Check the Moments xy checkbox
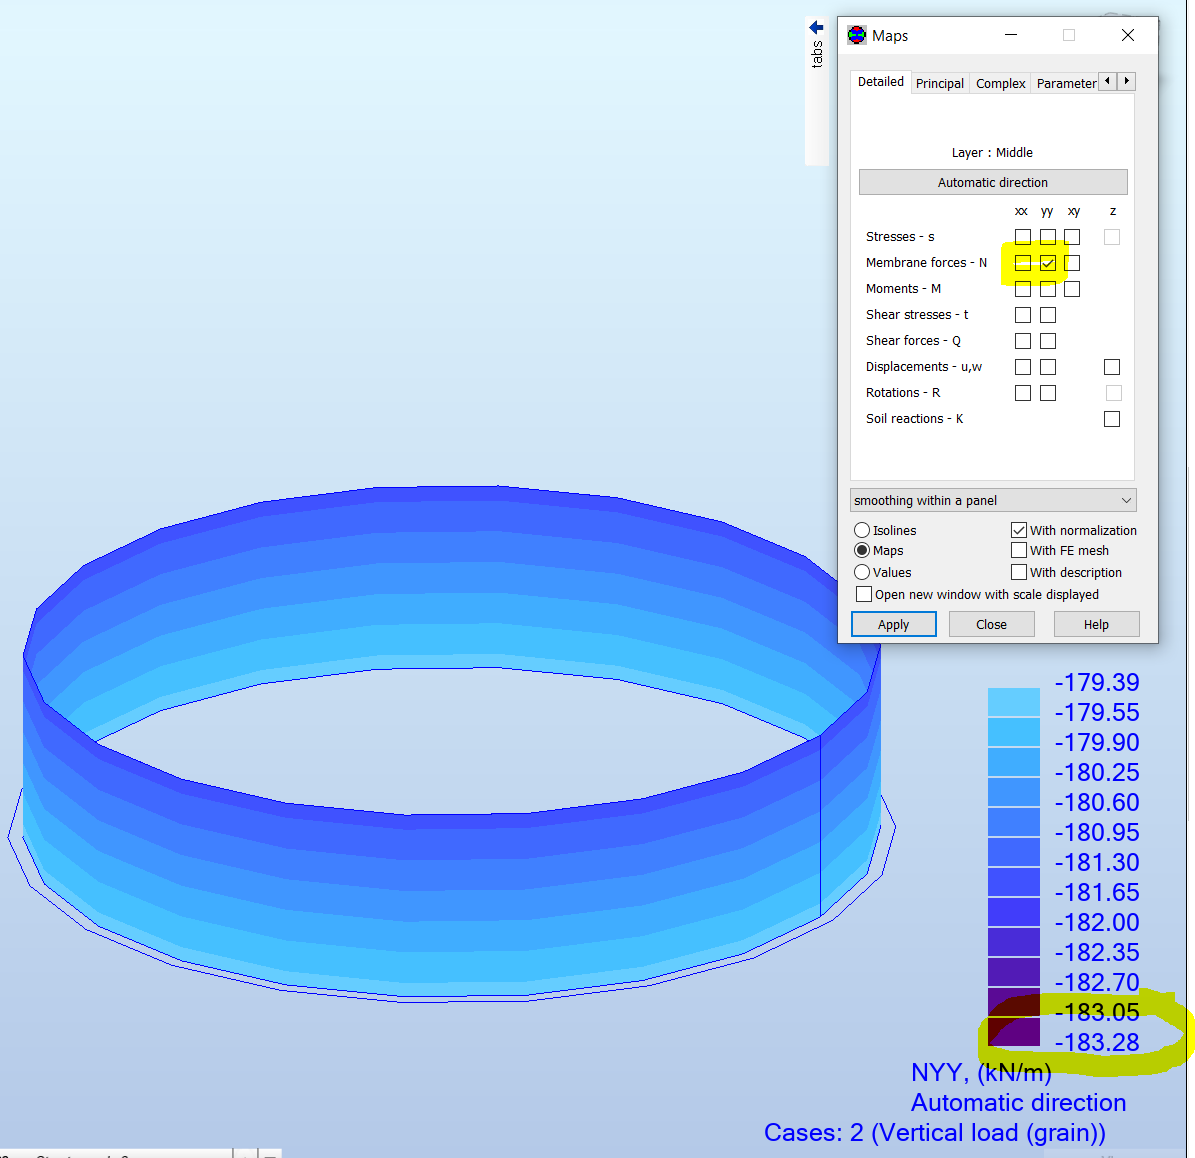Screen dimensions: 1195x1158 (x=1073, y=288)
